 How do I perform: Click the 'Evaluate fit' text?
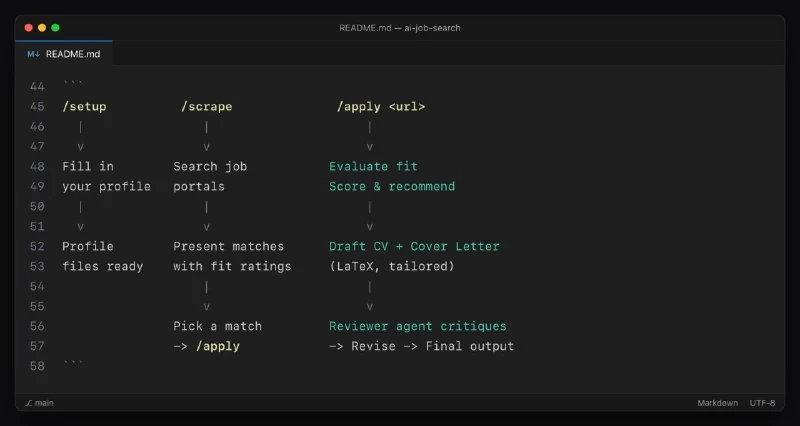(x=373, y=166)
